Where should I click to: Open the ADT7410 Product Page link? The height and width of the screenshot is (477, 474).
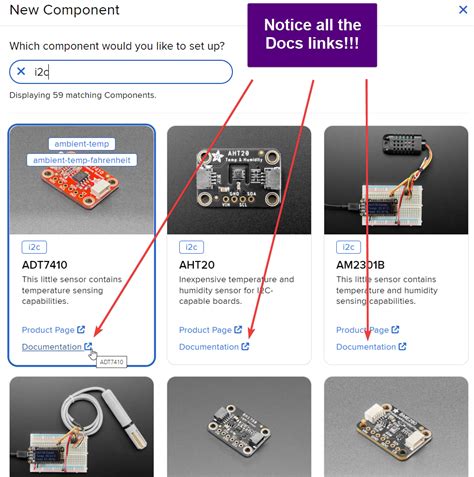[x=48, y=330]
